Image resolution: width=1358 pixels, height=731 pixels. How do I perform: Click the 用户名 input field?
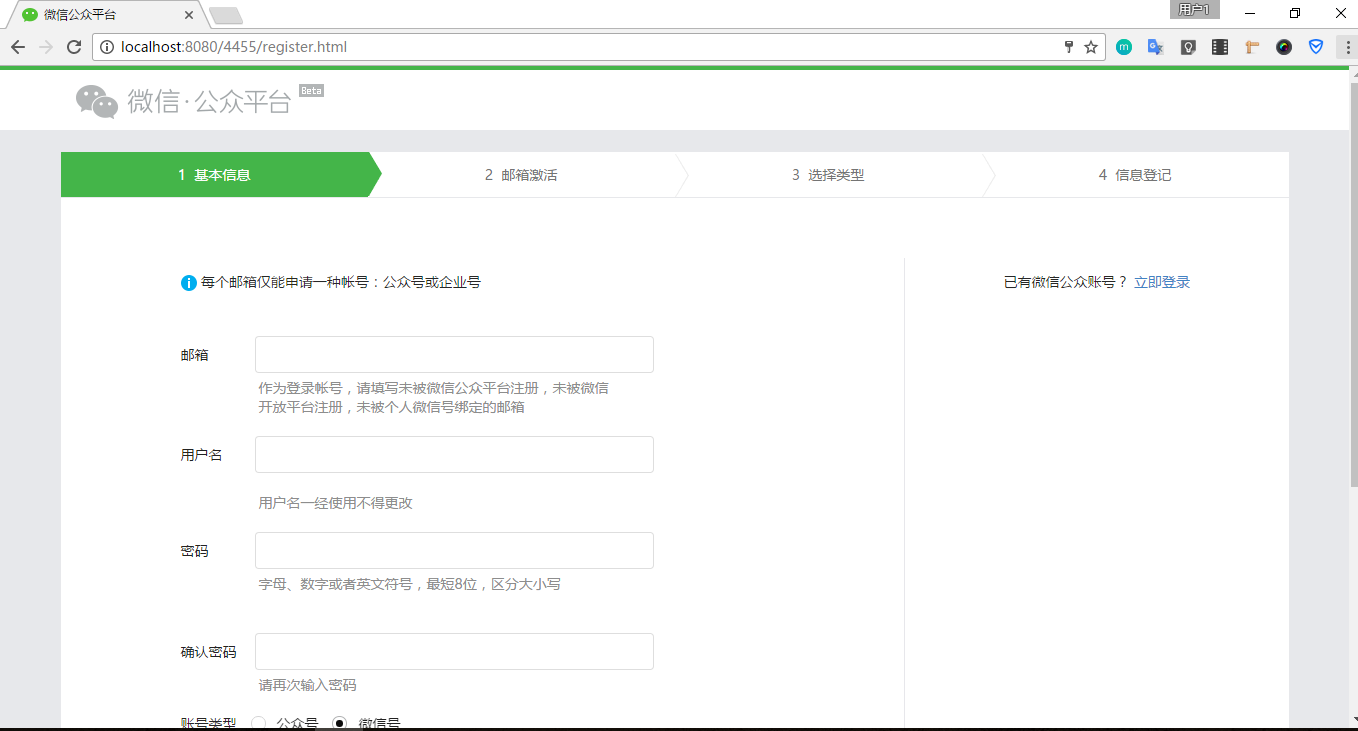454,455
